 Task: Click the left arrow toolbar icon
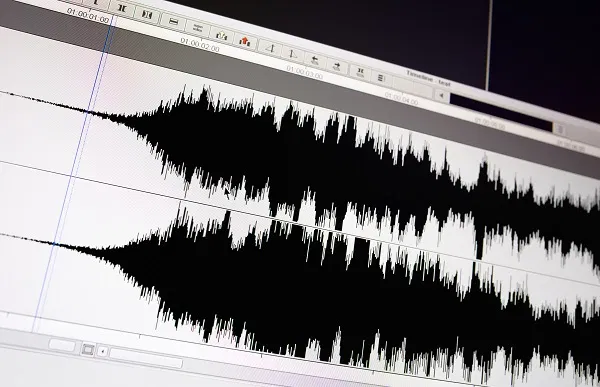[x=315, y=59]
